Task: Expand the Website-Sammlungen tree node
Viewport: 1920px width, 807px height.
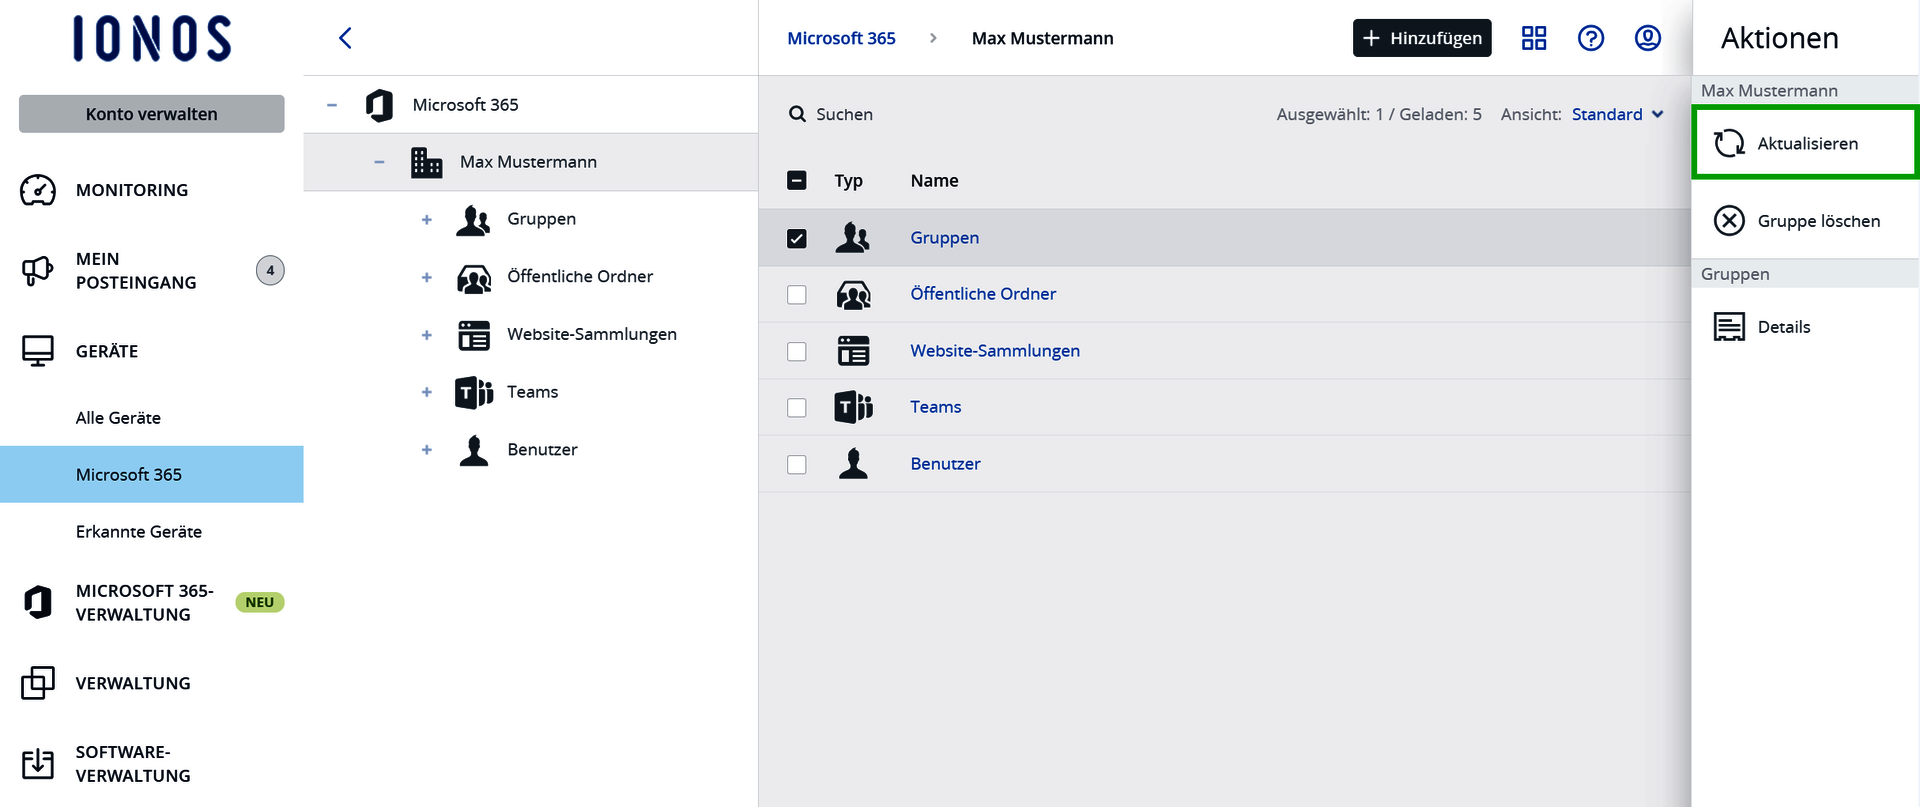Action: click(x=427, y=335)
